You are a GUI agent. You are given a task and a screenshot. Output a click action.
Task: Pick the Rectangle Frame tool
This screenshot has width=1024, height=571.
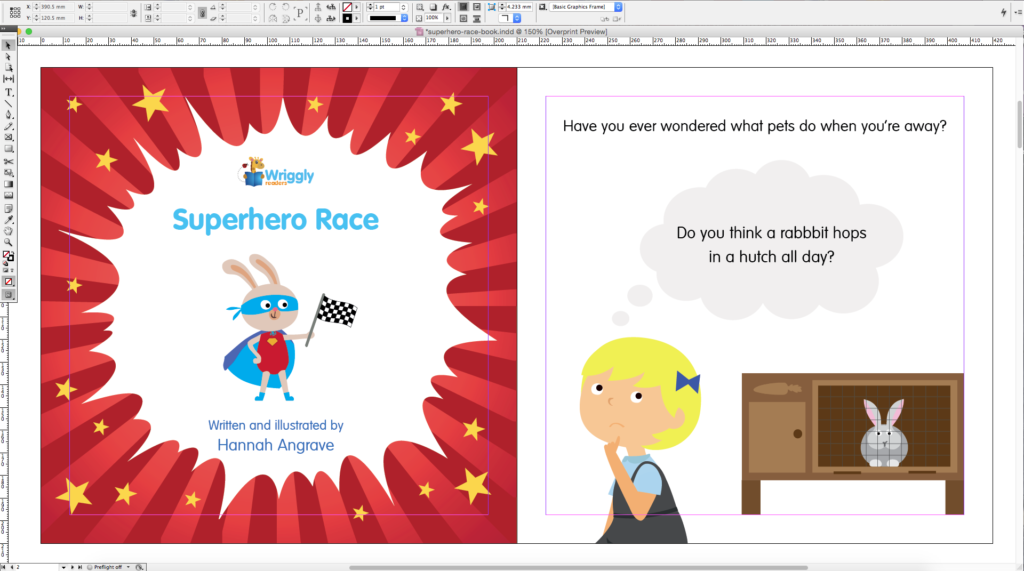point(8,137)
